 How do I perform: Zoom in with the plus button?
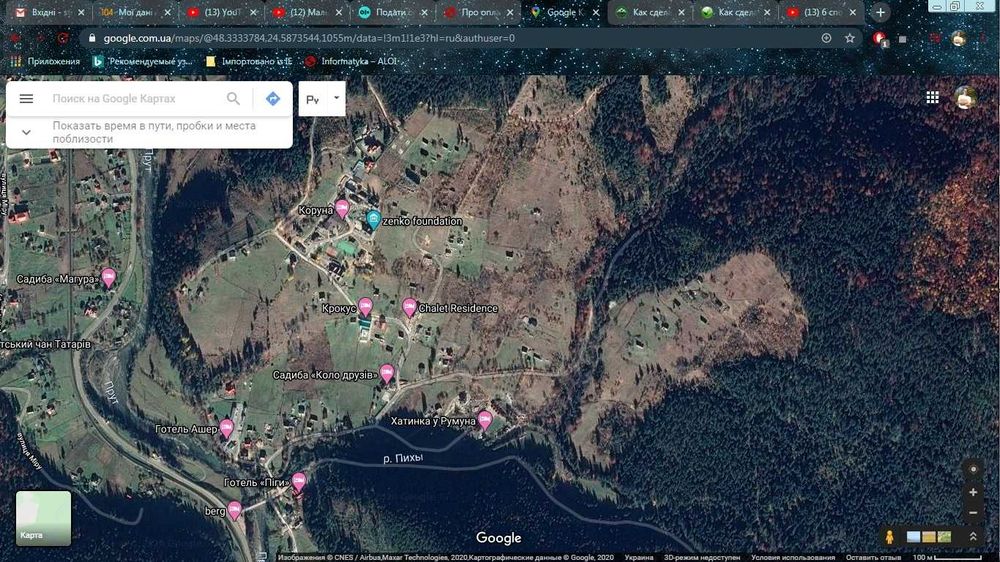[x=974, y=492]
